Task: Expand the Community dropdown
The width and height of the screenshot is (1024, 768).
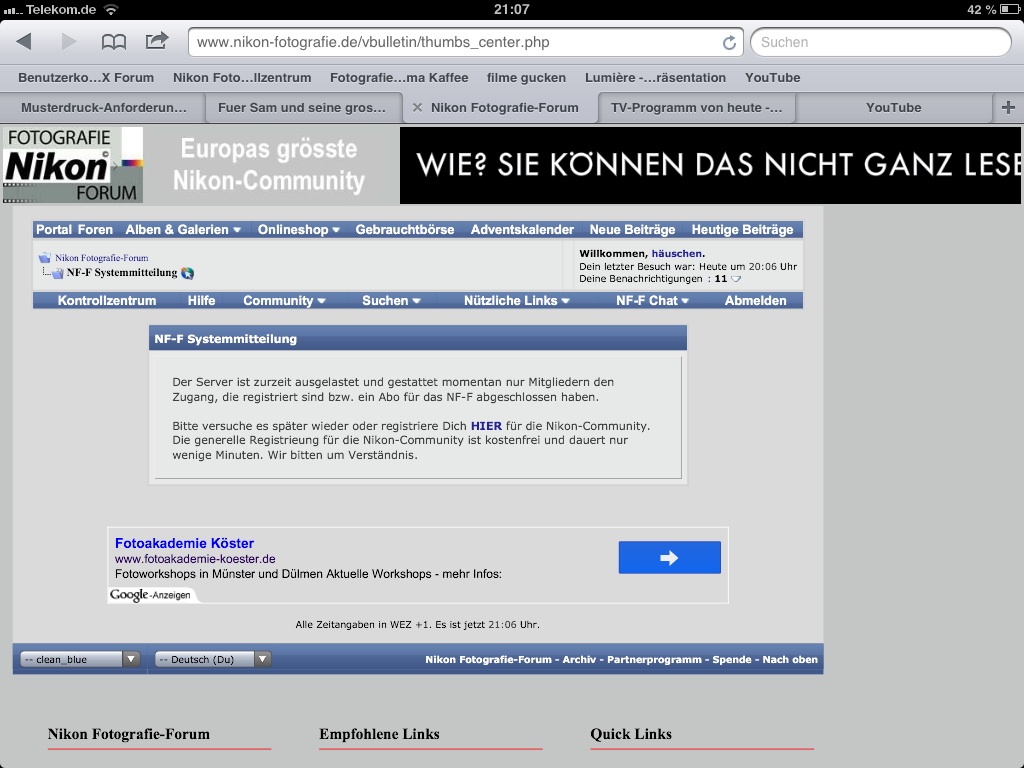Action: coord(284,300)
